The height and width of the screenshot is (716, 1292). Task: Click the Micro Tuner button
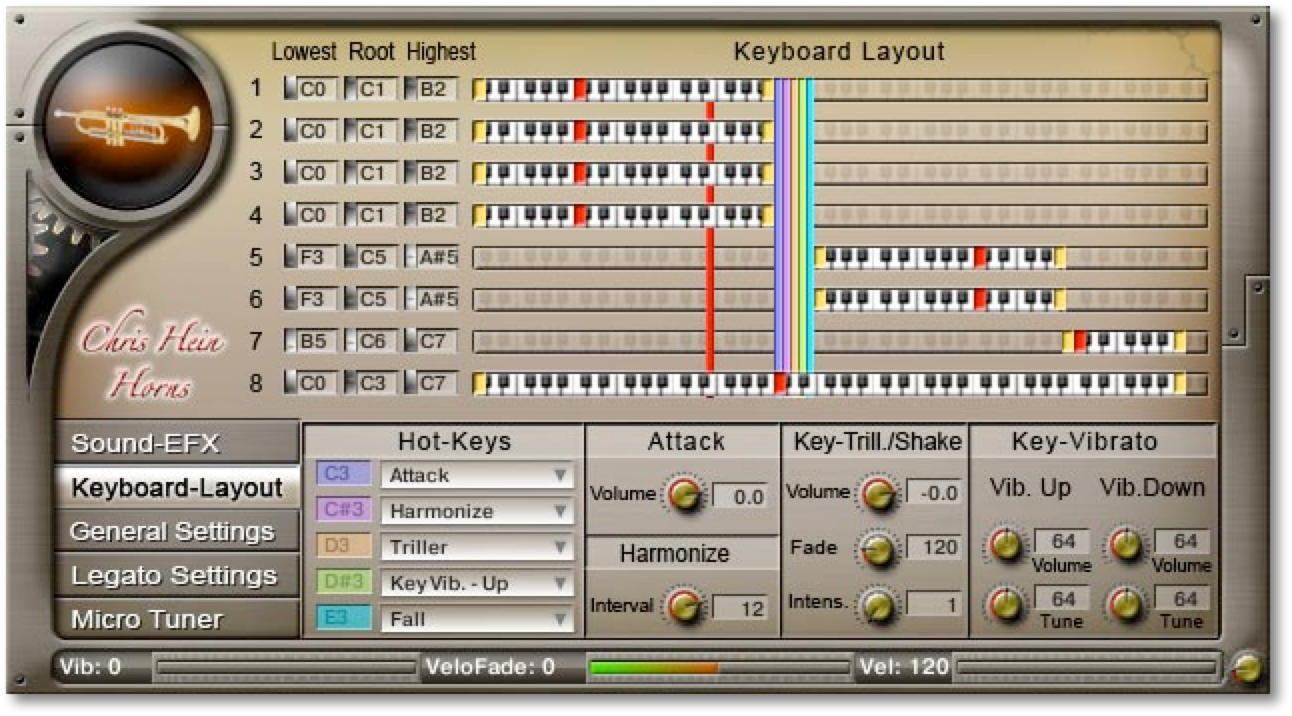[x=176, y=619]
